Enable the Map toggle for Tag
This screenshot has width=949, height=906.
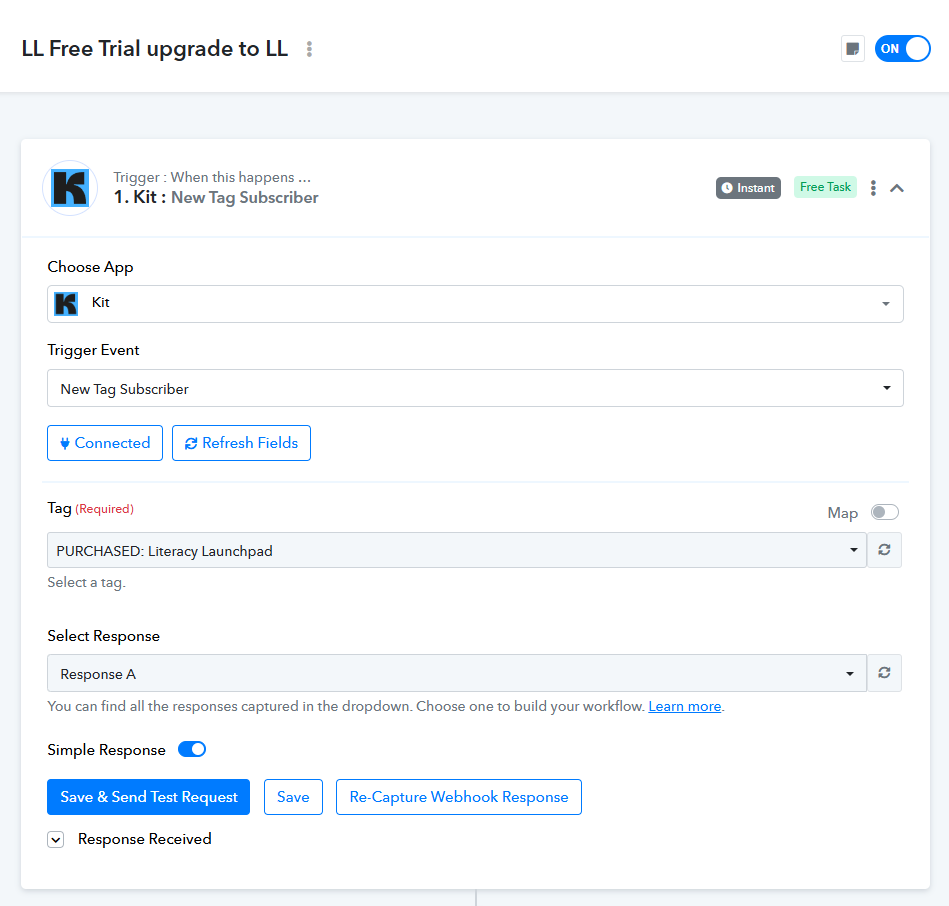tap(884, 512)
